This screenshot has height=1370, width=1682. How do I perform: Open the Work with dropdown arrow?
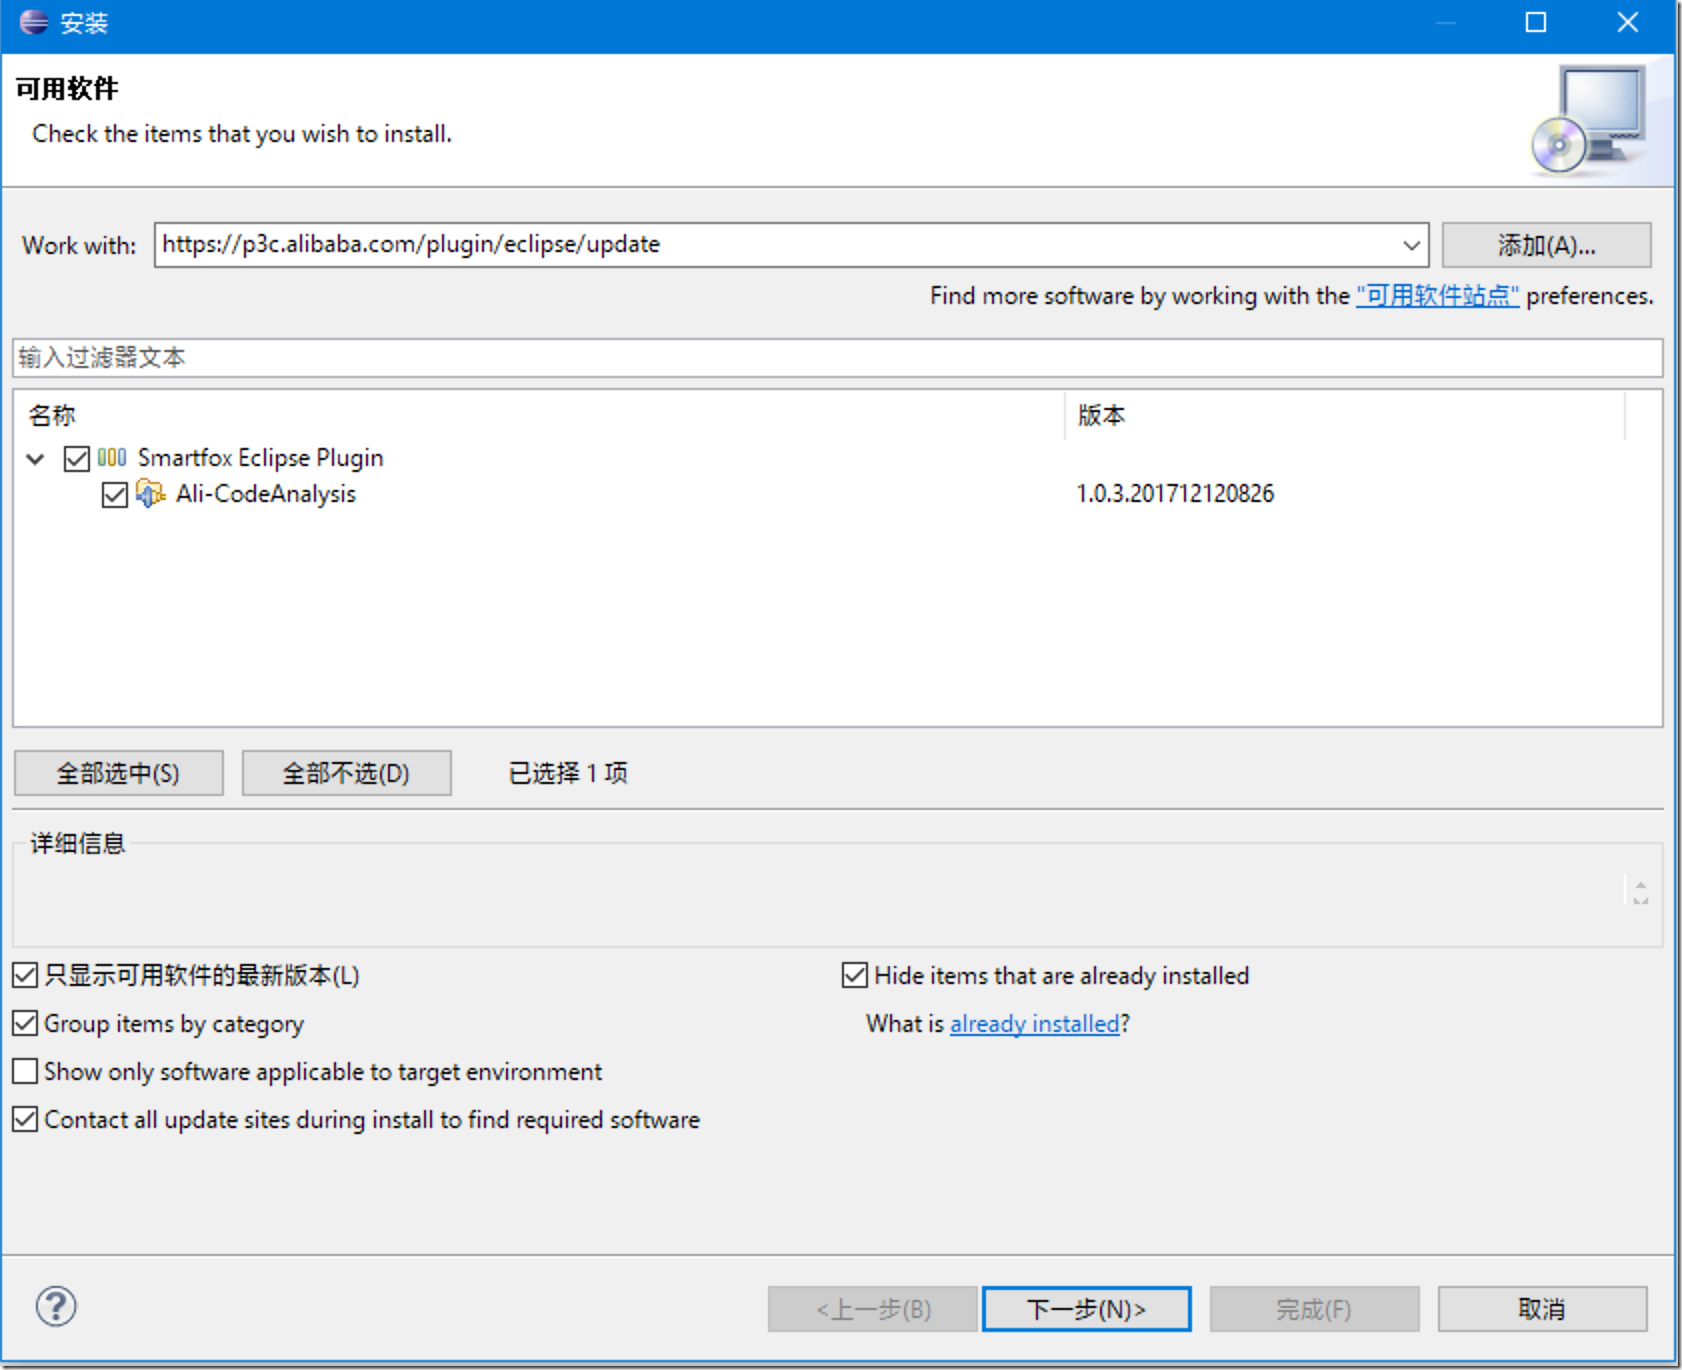[1411, 245]
